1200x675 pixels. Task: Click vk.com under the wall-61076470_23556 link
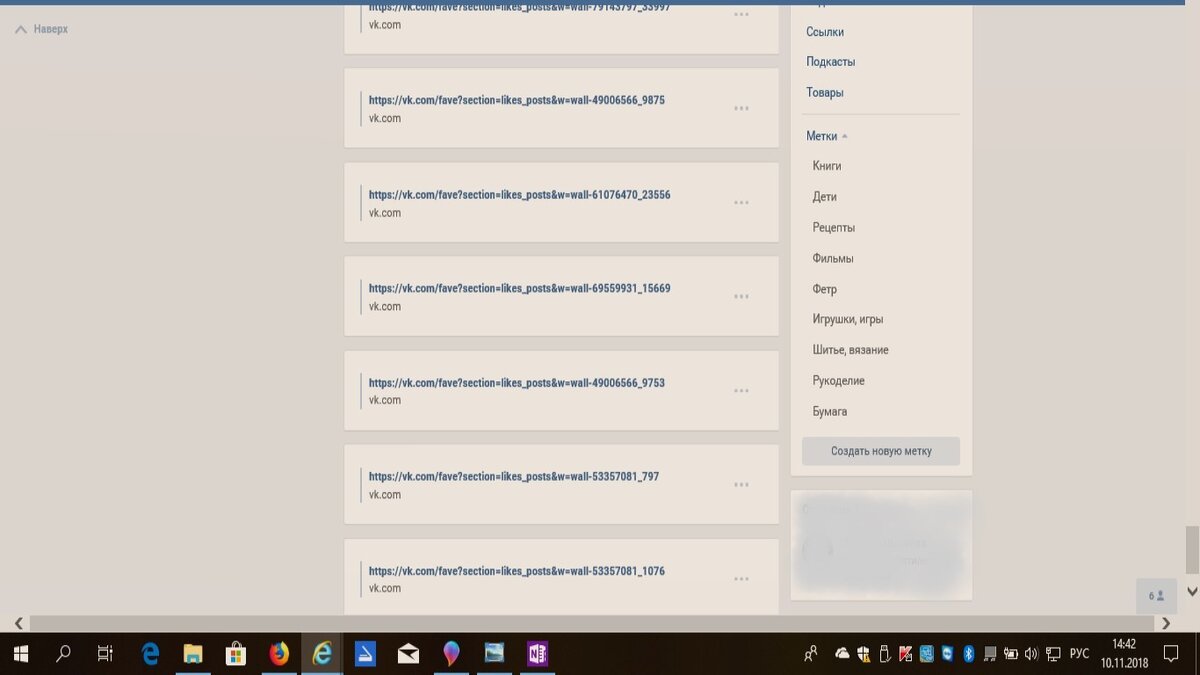click(385, 213)
